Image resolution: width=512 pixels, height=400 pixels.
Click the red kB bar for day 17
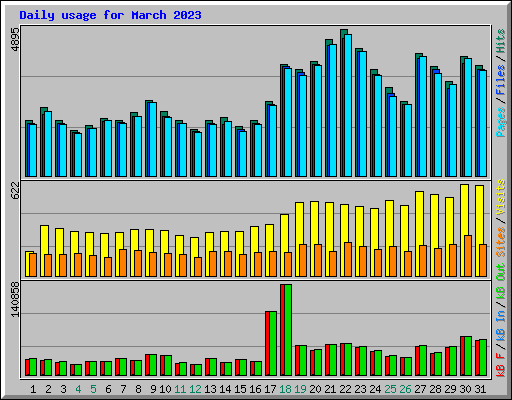pos(268,343)
